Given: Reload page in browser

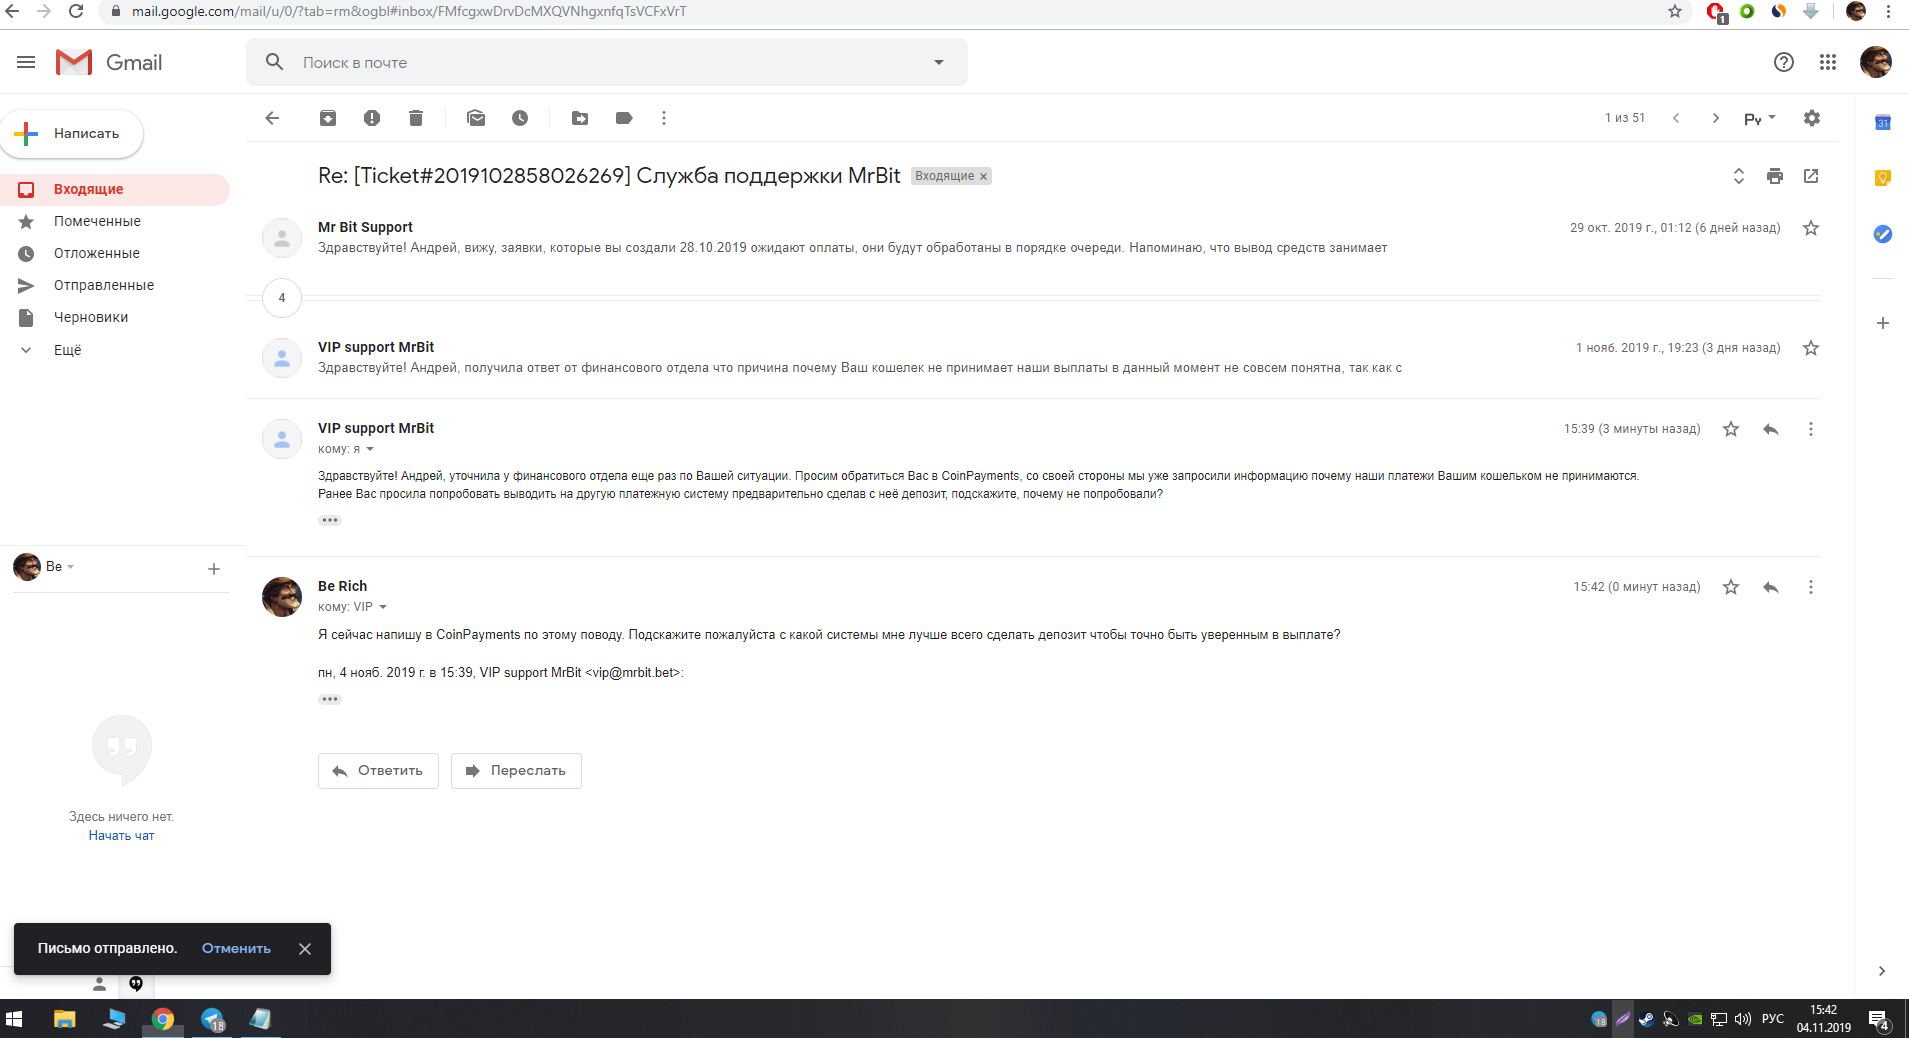Looking at the screenshot, I should (x=76, y=11).
